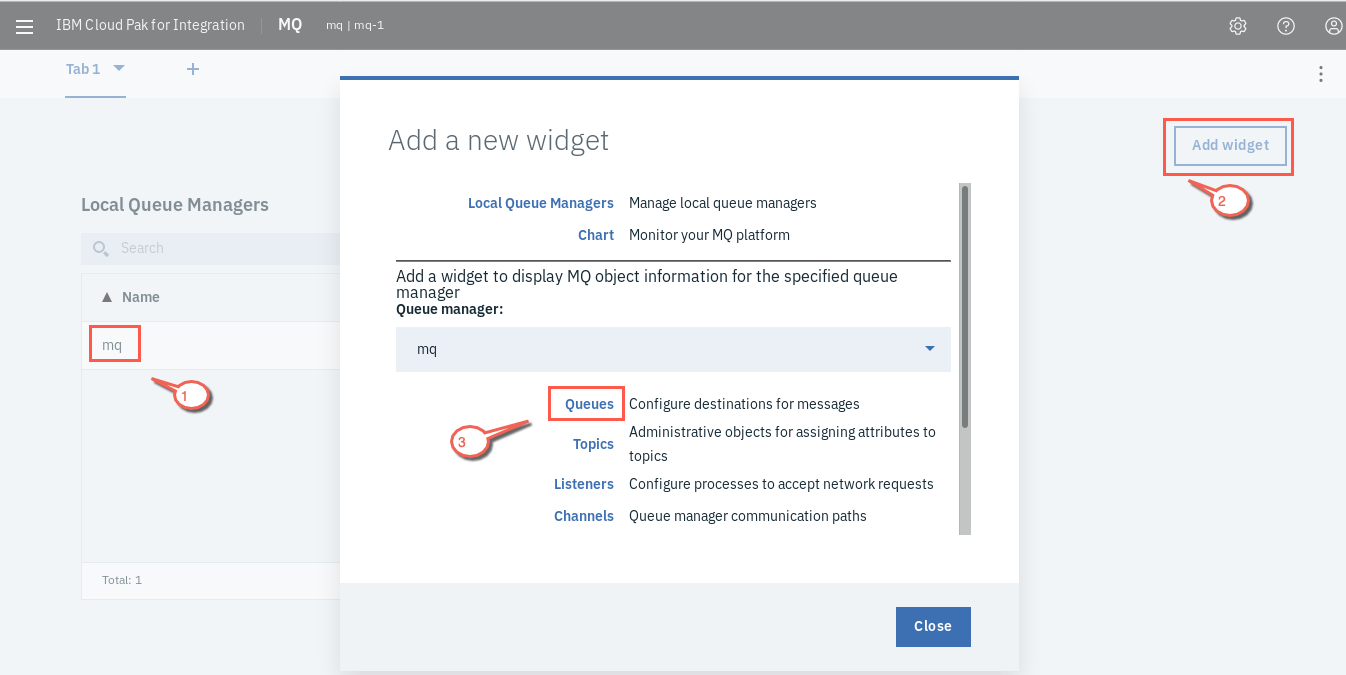Open the settings gear icon
The width and height of the screenshot is (1346, 675).
(1238, 26)
